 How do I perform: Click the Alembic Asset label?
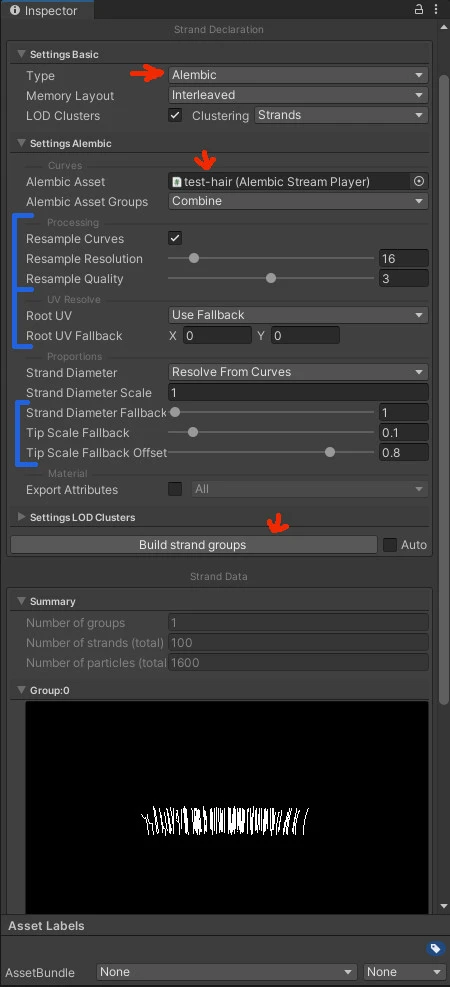pos(65,181)
